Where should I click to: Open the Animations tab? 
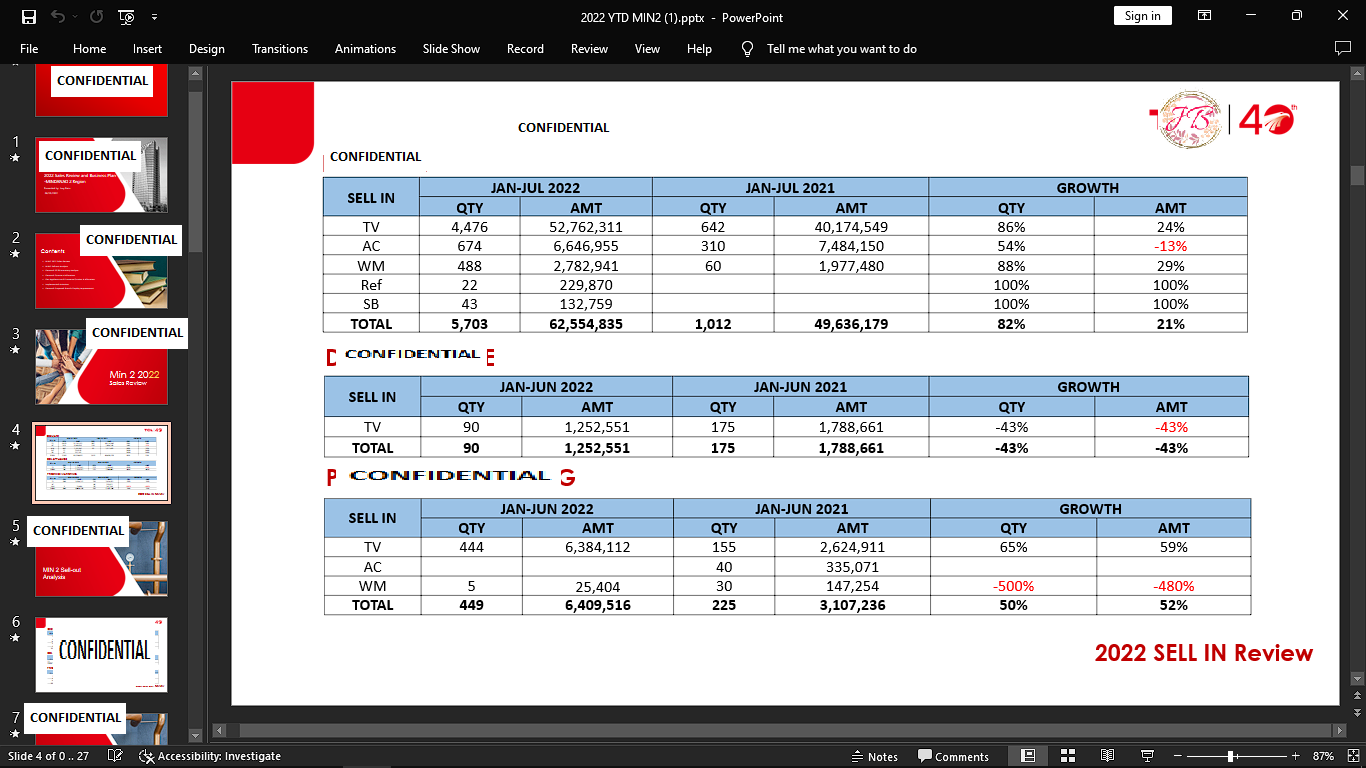[365, 48]
